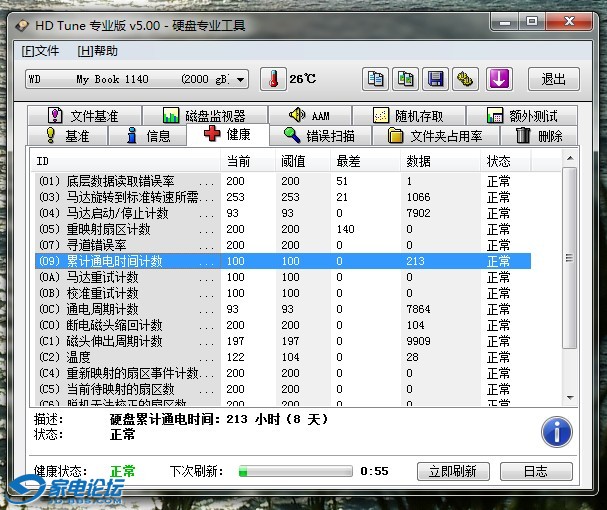Select row (C2) 温度
The height and width of the screenshot is (510, 607).
pyautogui.click(x=283, y=357)
